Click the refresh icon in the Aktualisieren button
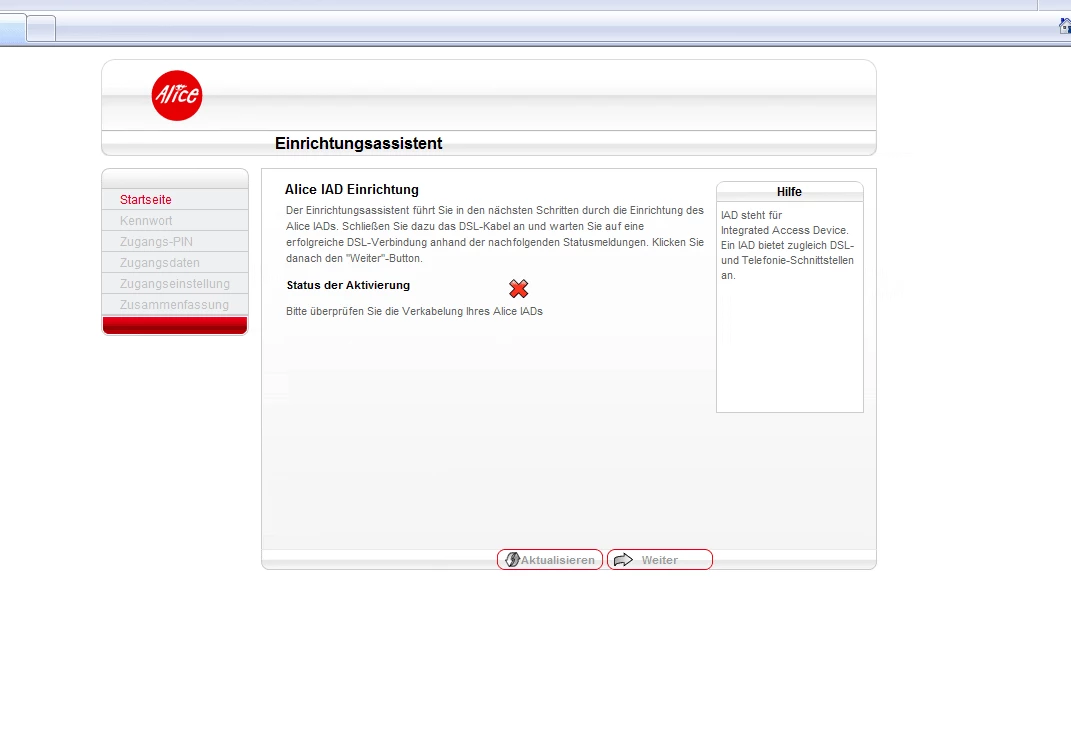The height and width of the screenshot is (735, 1071). pyautogui.click(x=512, y=559)
